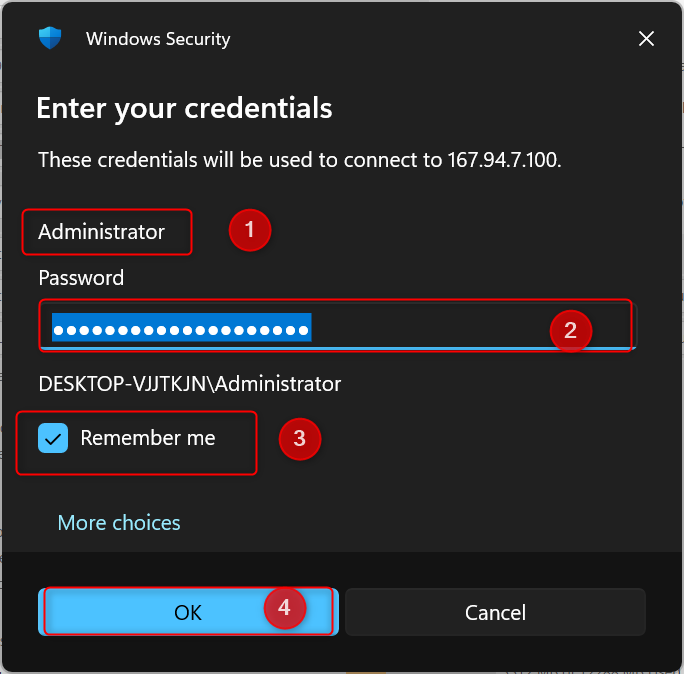This screenshot has width=684, height=674.
Task: Click the Password field label
Action: [81, 278]
